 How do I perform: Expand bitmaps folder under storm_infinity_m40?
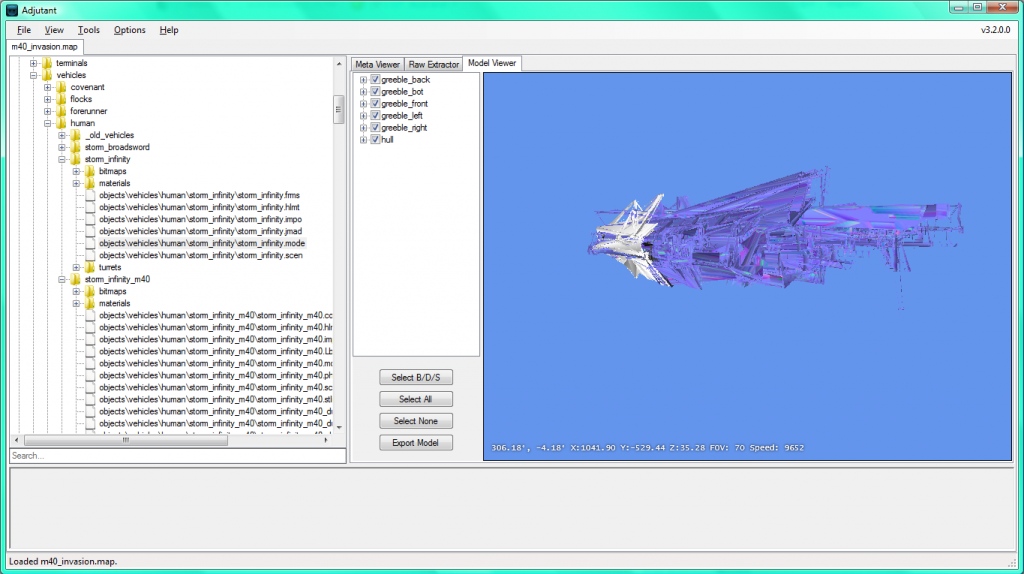[x=76, y=291]
